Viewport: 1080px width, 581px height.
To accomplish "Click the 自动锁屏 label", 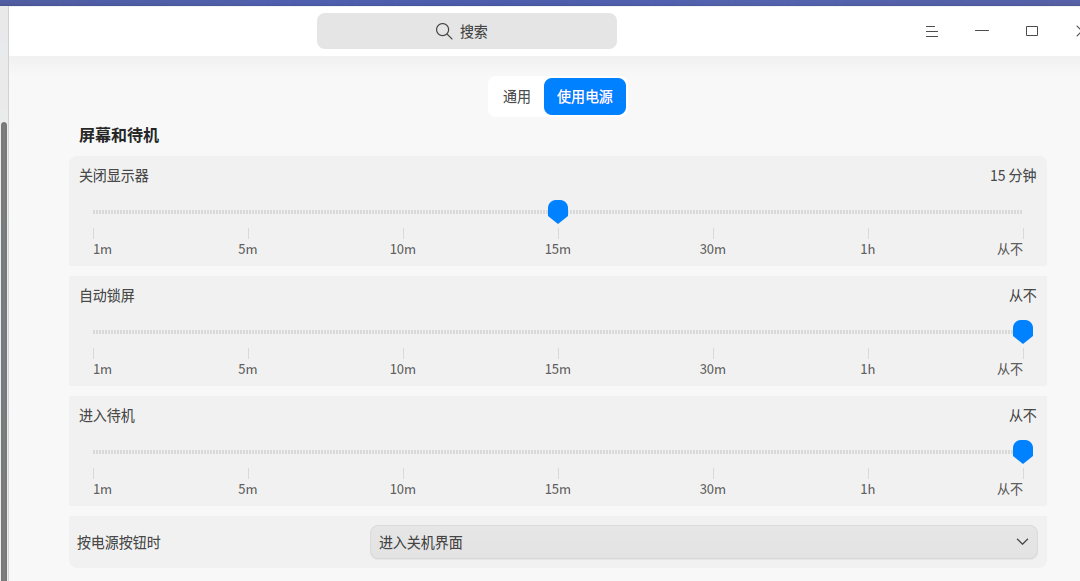I will click(x=107, y=296).
